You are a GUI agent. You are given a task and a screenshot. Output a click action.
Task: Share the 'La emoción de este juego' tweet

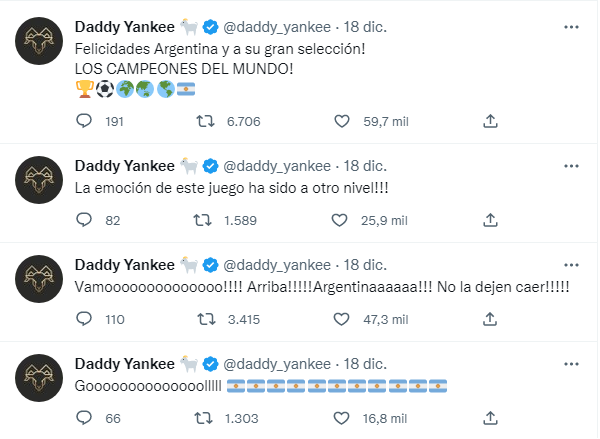[490, 221]
